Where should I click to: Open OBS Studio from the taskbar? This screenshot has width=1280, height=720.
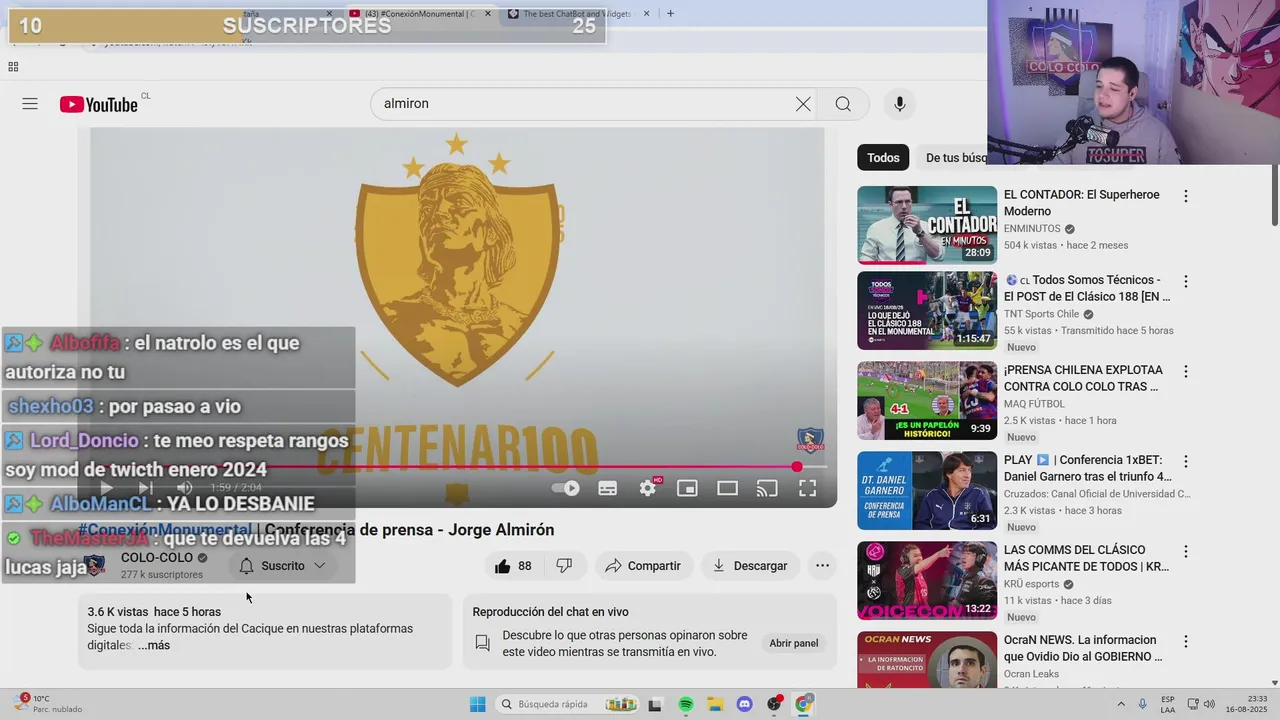(774, 704)
